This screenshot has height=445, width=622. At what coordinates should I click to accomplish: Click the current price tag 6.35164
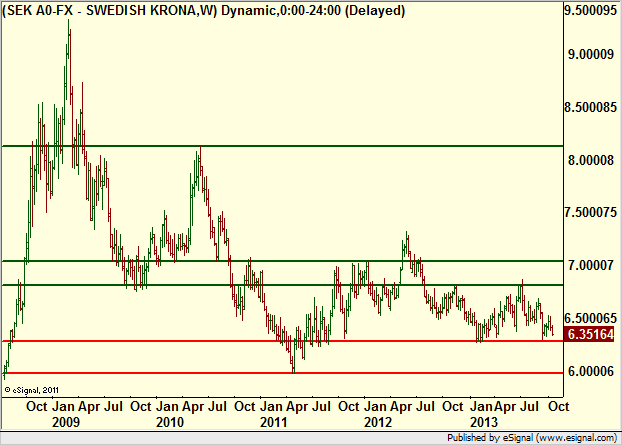(x=589, y=334)
